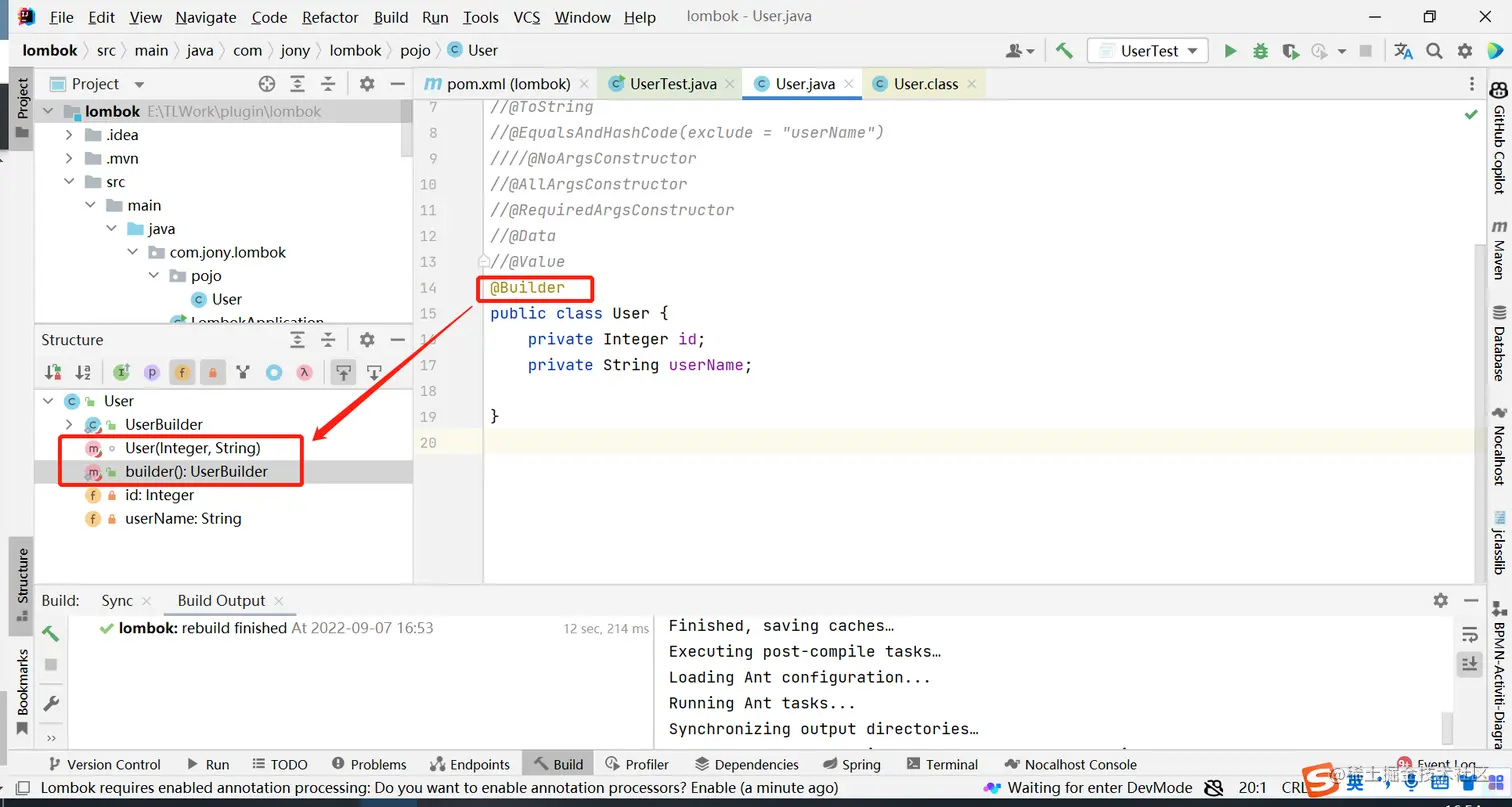The image size is (1512, 807).
Task: Open Project panel options gear
Action: 367,84
